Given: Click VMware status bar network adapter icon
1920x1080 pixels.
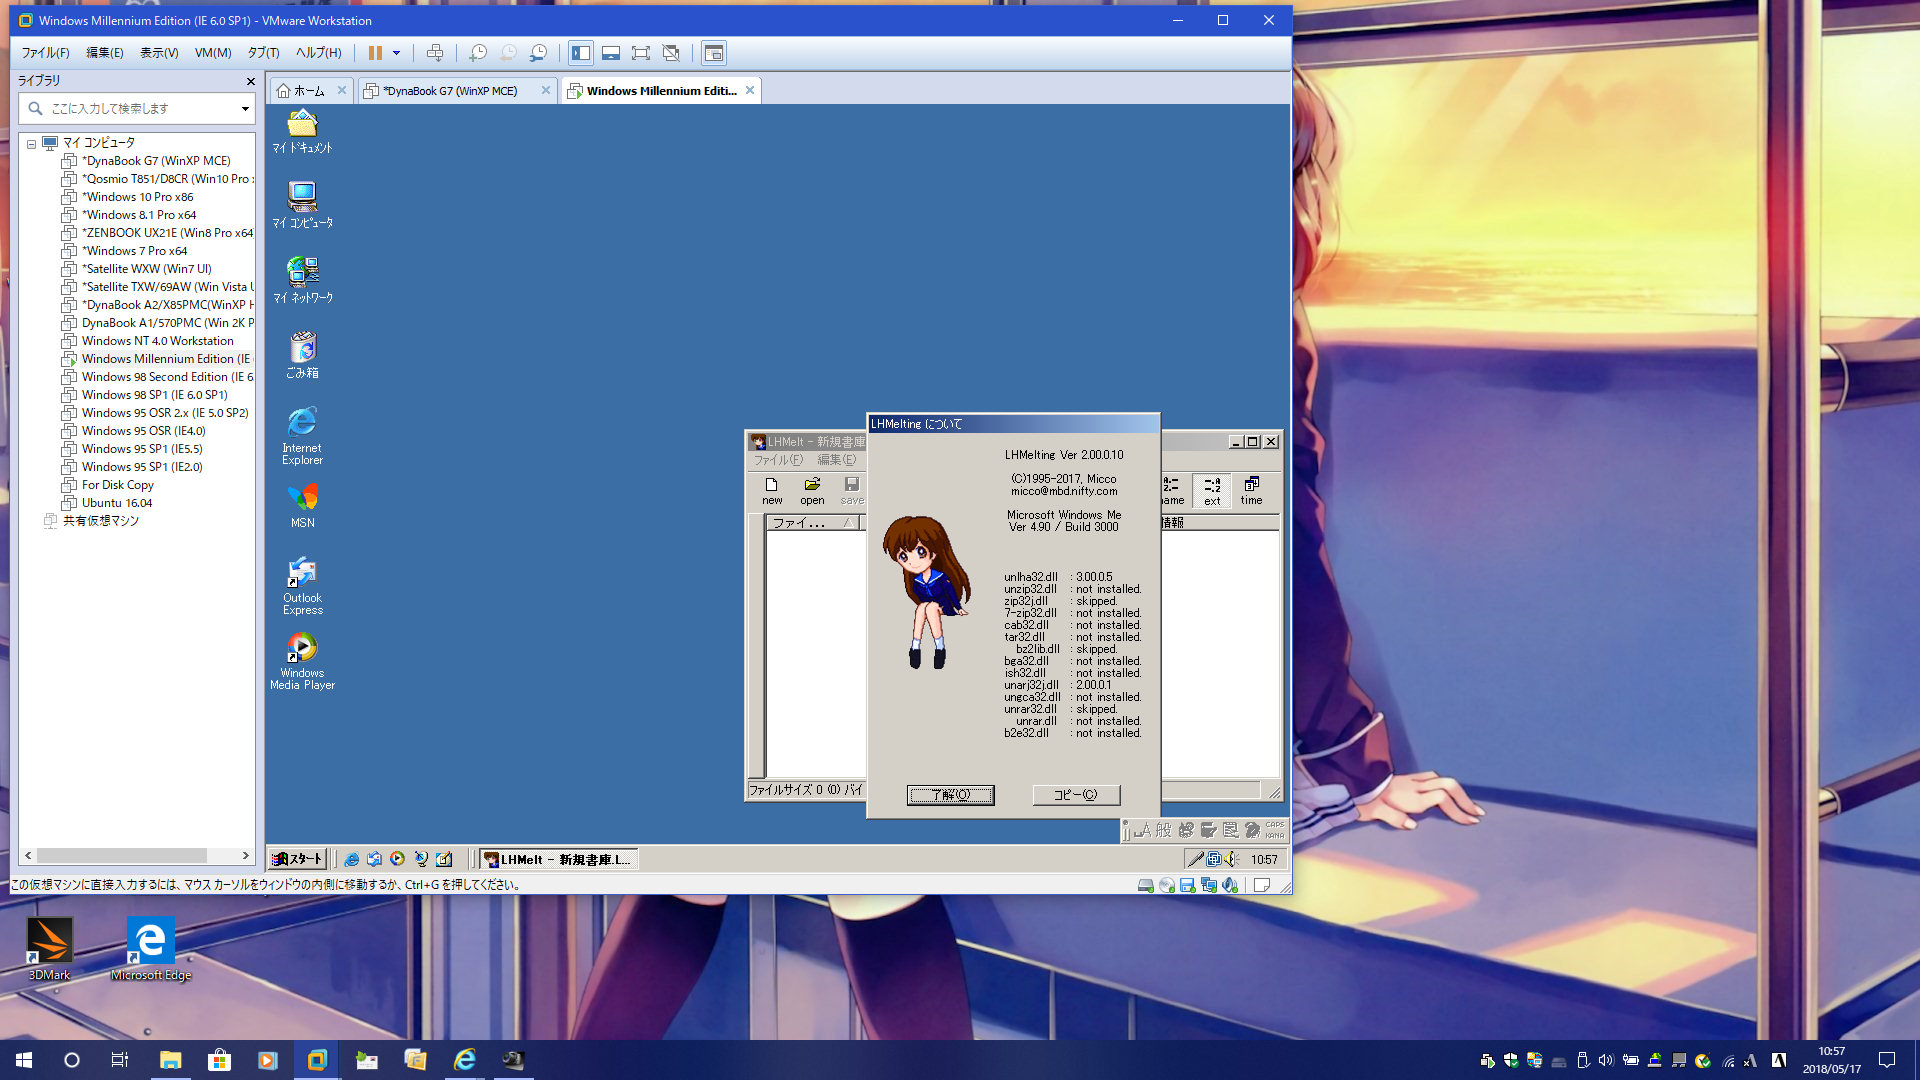Looking at the screenshot, I should (1209, 885).
